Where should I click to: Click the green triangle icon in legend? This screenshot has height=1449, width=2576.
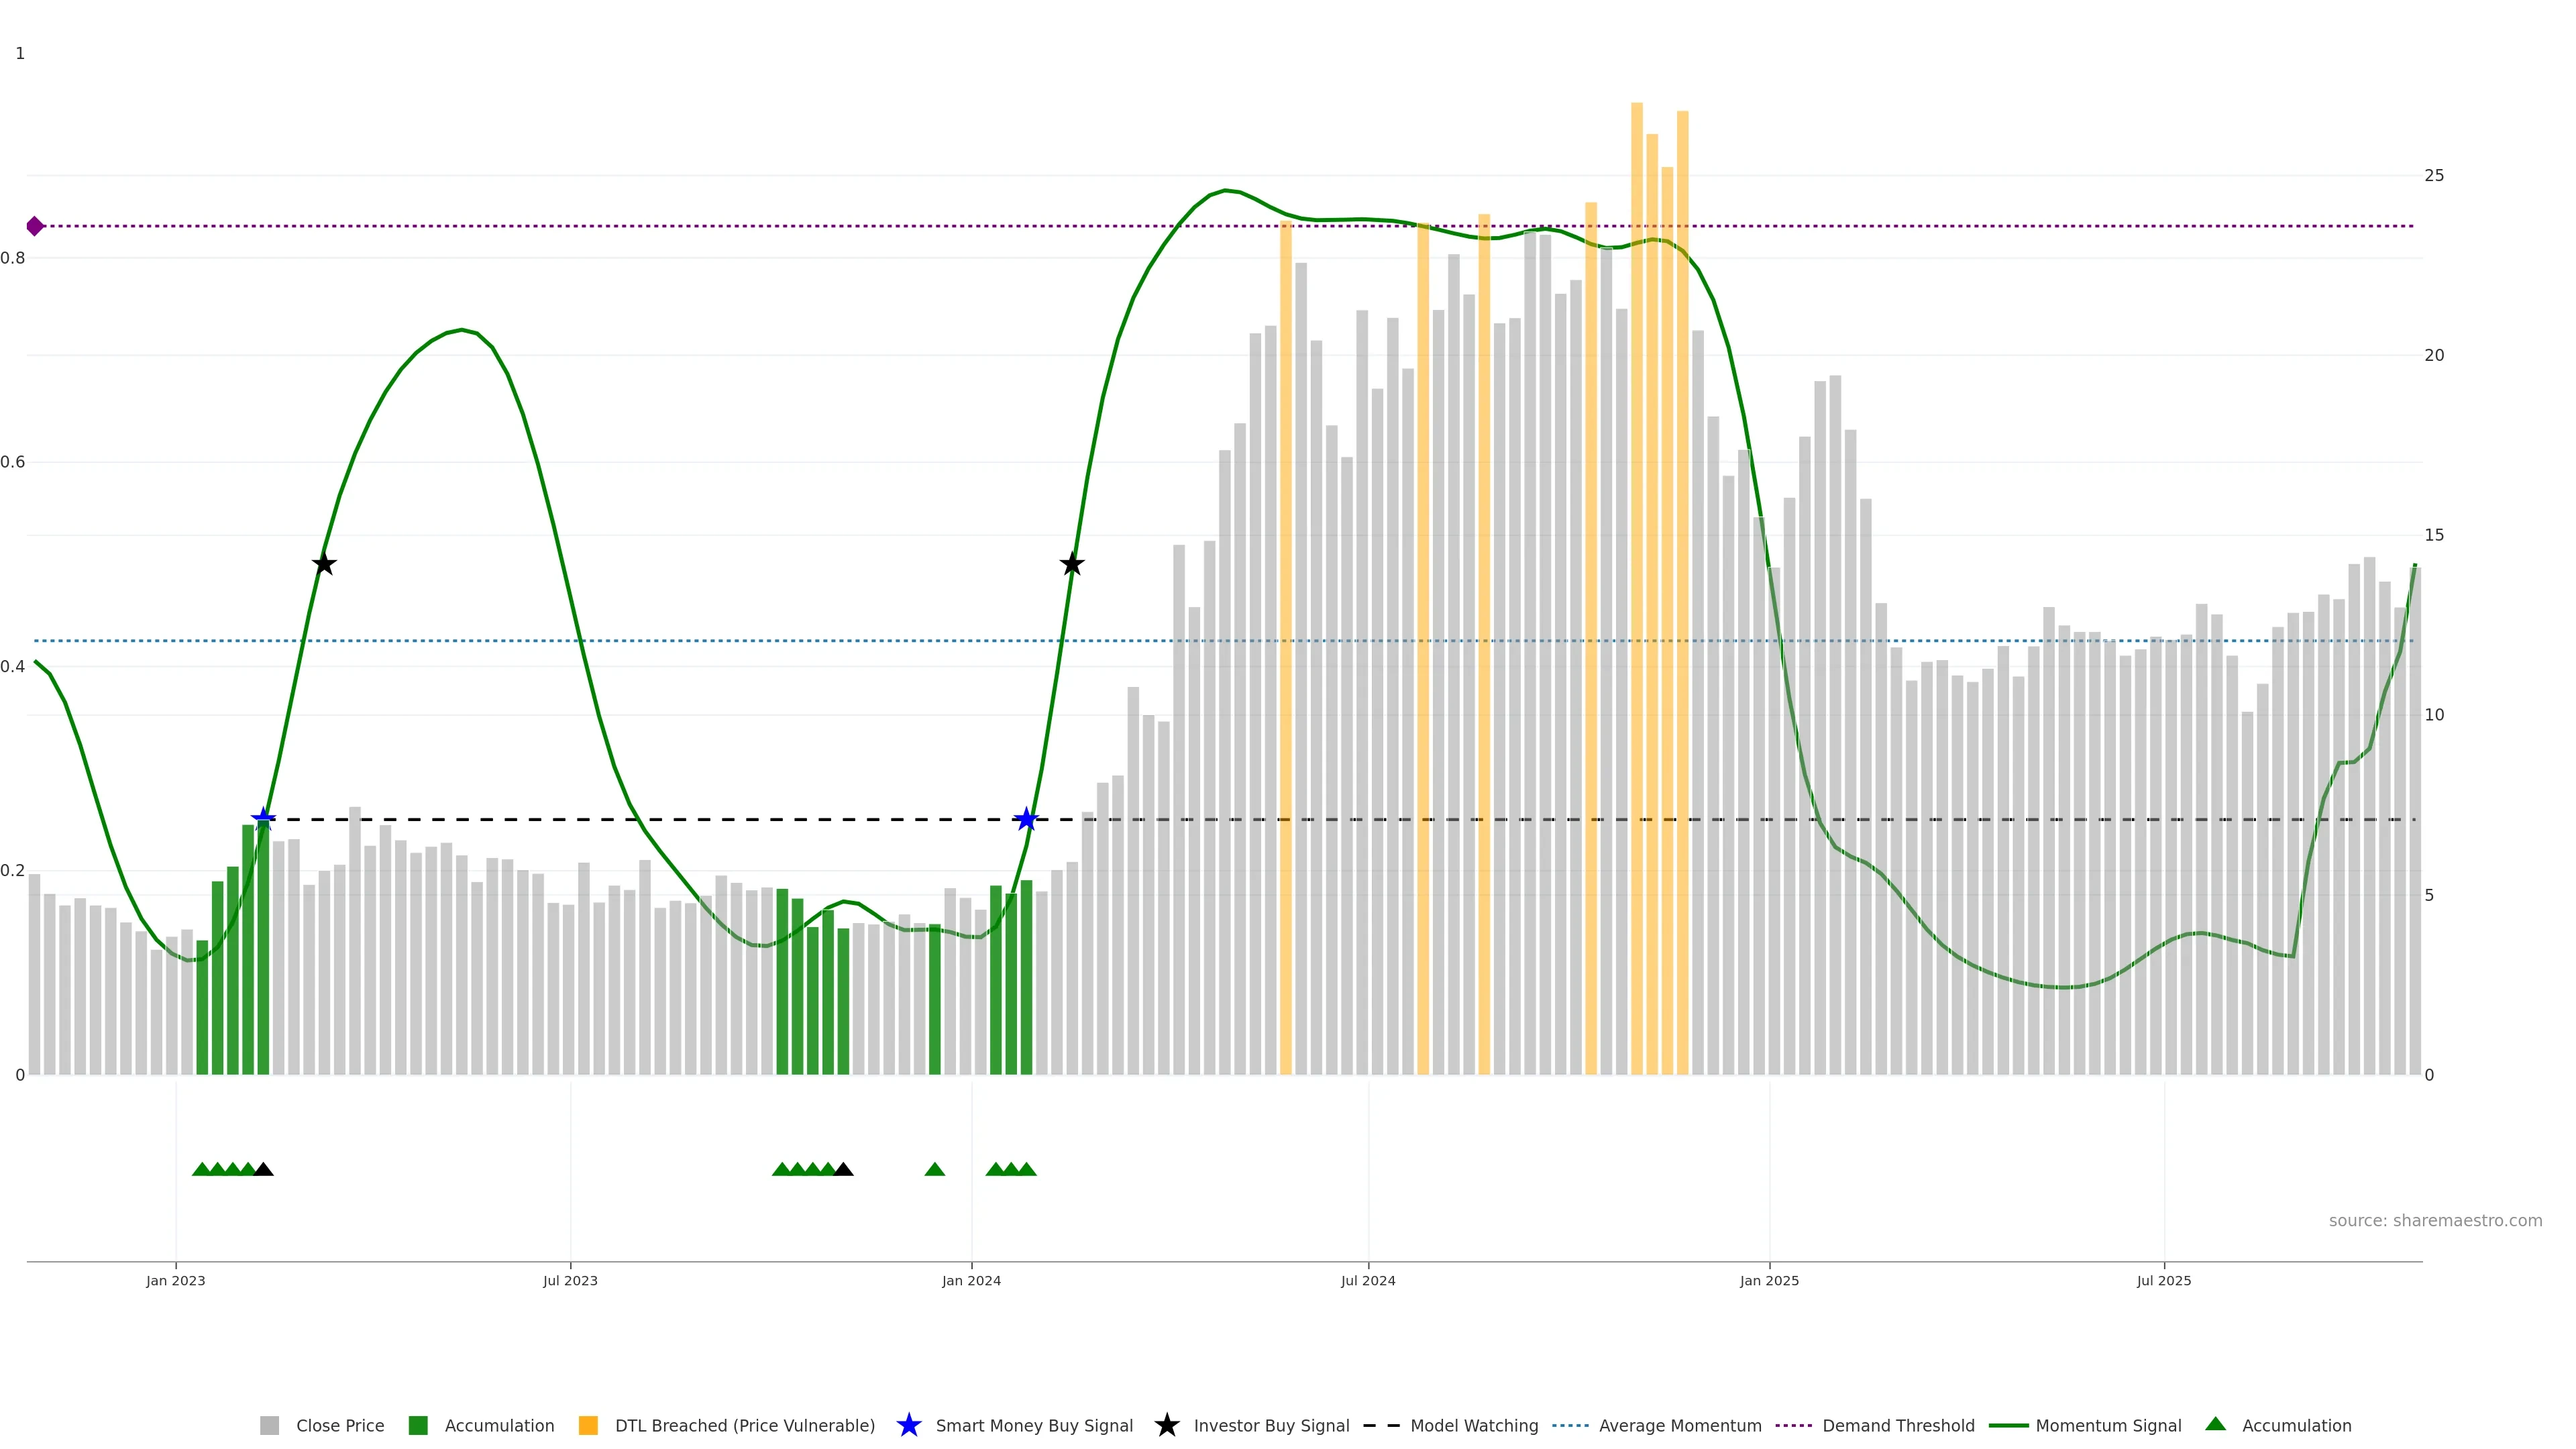[x=2216, y=1424]
